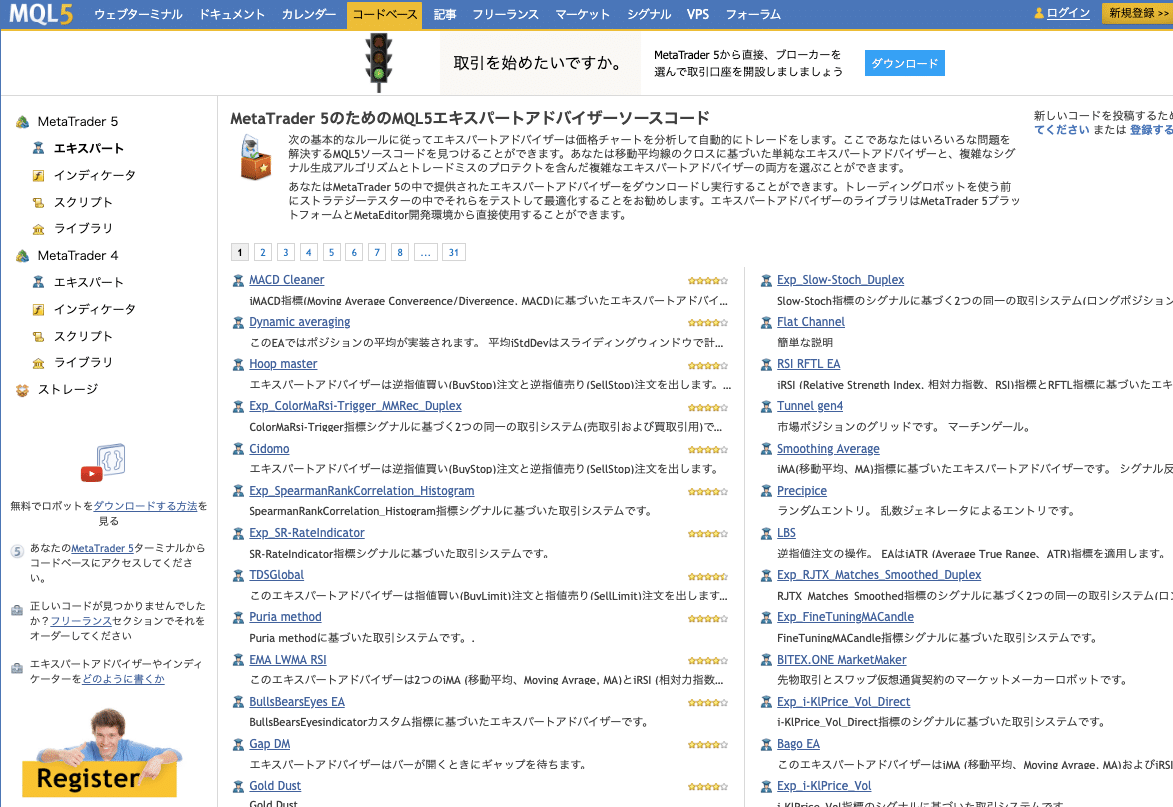Viewport: 1173px width, 807px height.
Task: Click the traffic light banner image
Action: click(x=379, y=63)
